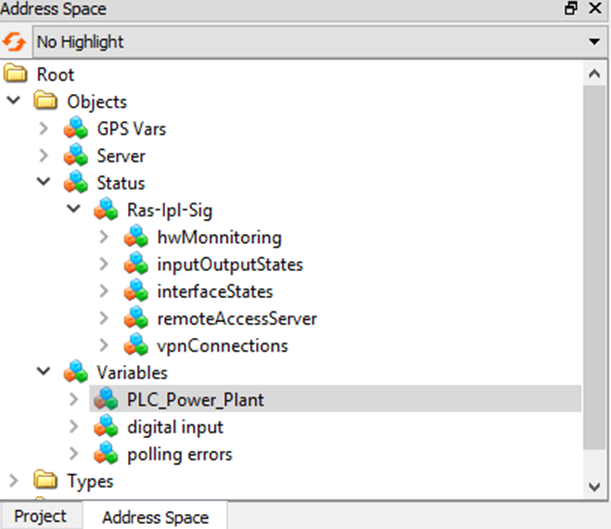Click the refresh icon beside the highlight dropdown
611x529 pixels.
click(15, 42)
